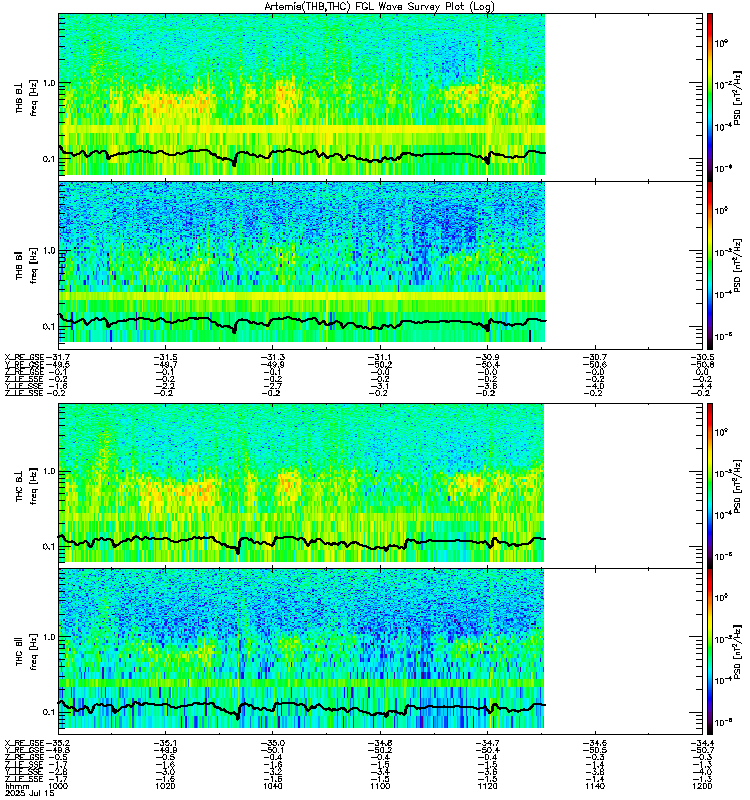Click the 'THC B∥ freq [Hz]' axis label
Screen dimensions: 750x800
(27, 652)
